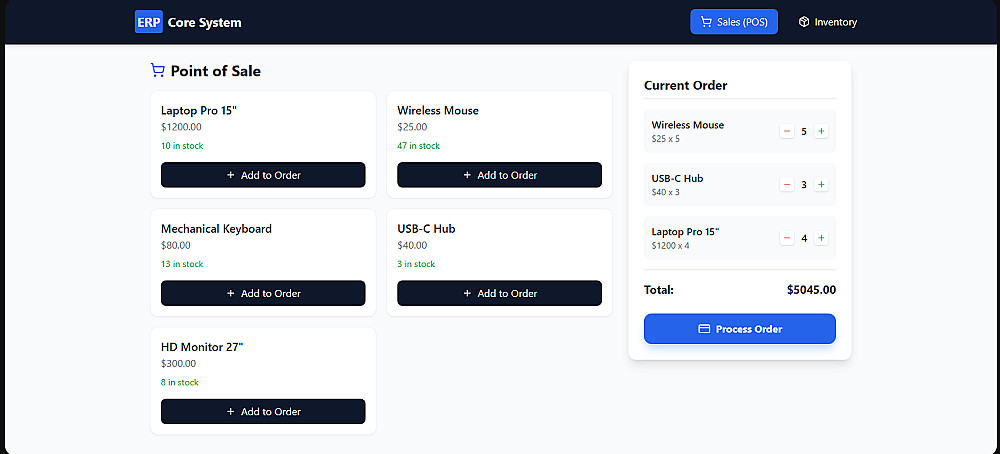1000x454 pixels.
Task: Click the Core System title text
Action: [205, 22]
